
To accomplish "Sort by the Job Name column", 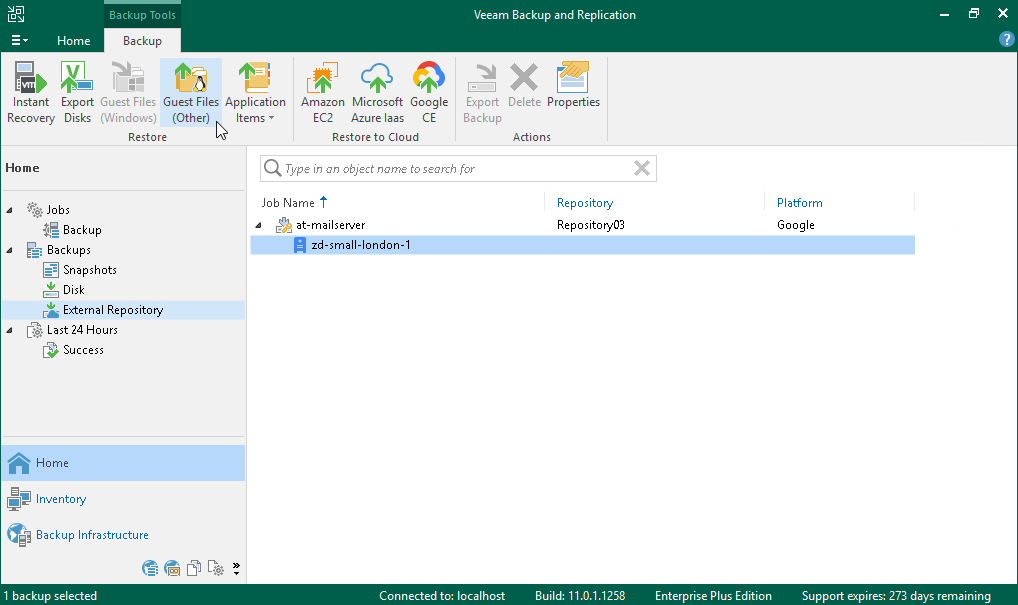I will click(x=288, y=203).
